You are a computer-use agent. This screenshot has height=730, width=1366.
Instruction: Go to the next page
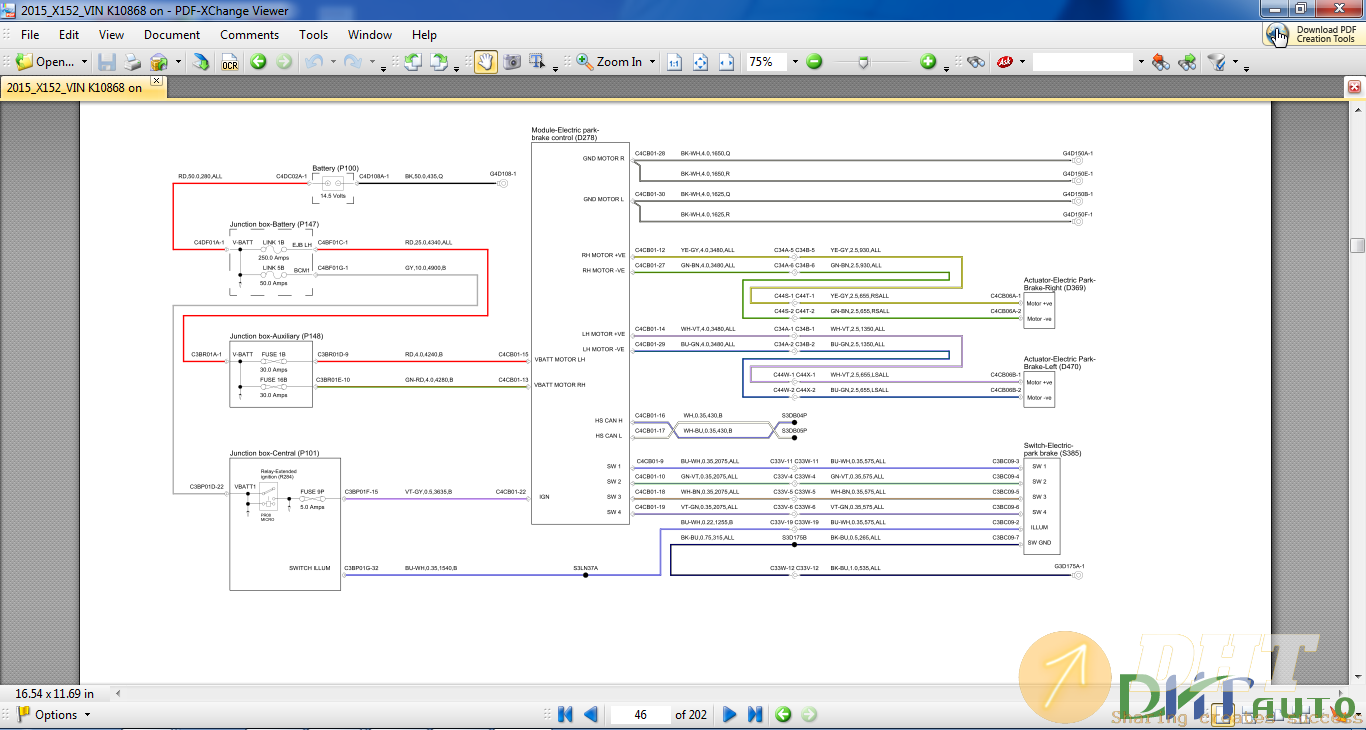coord(729,714)
